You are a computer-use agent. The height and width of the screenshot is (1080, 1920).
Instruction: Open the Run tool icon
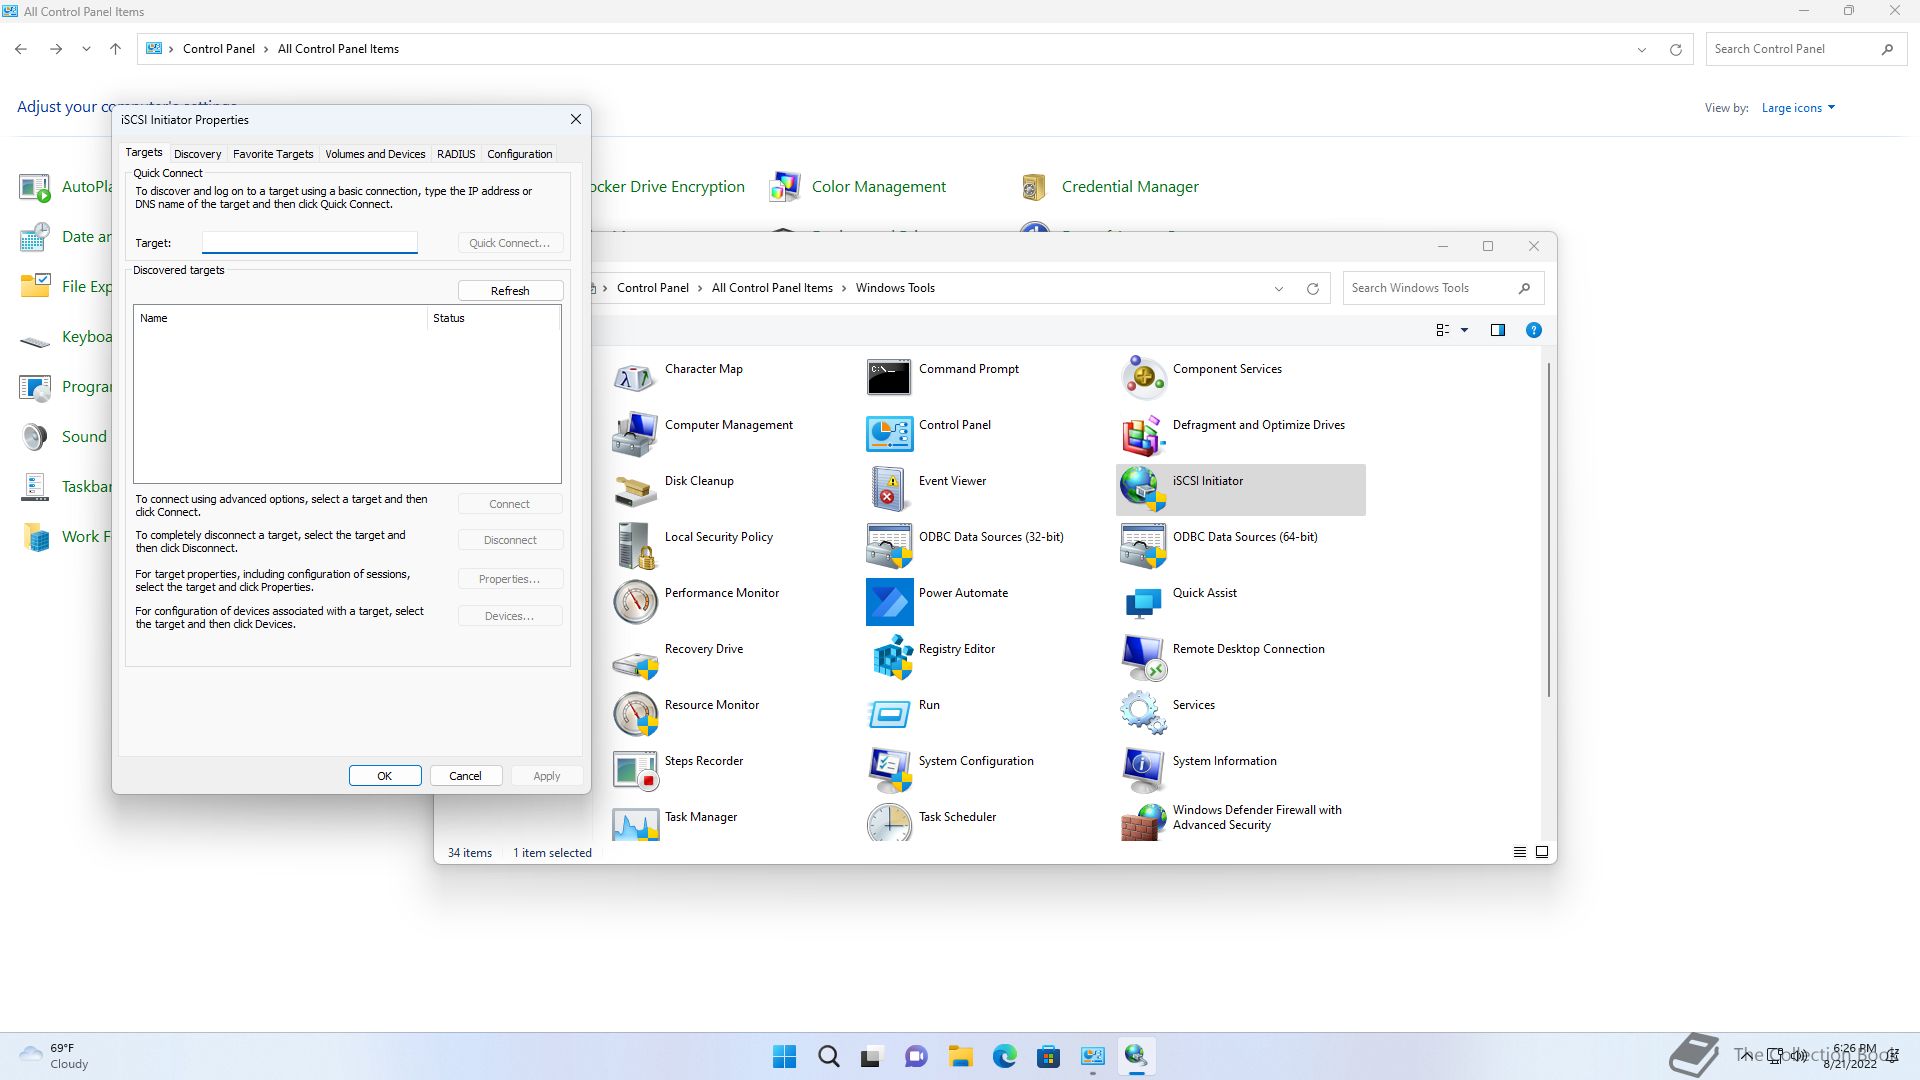coord(889,714)
